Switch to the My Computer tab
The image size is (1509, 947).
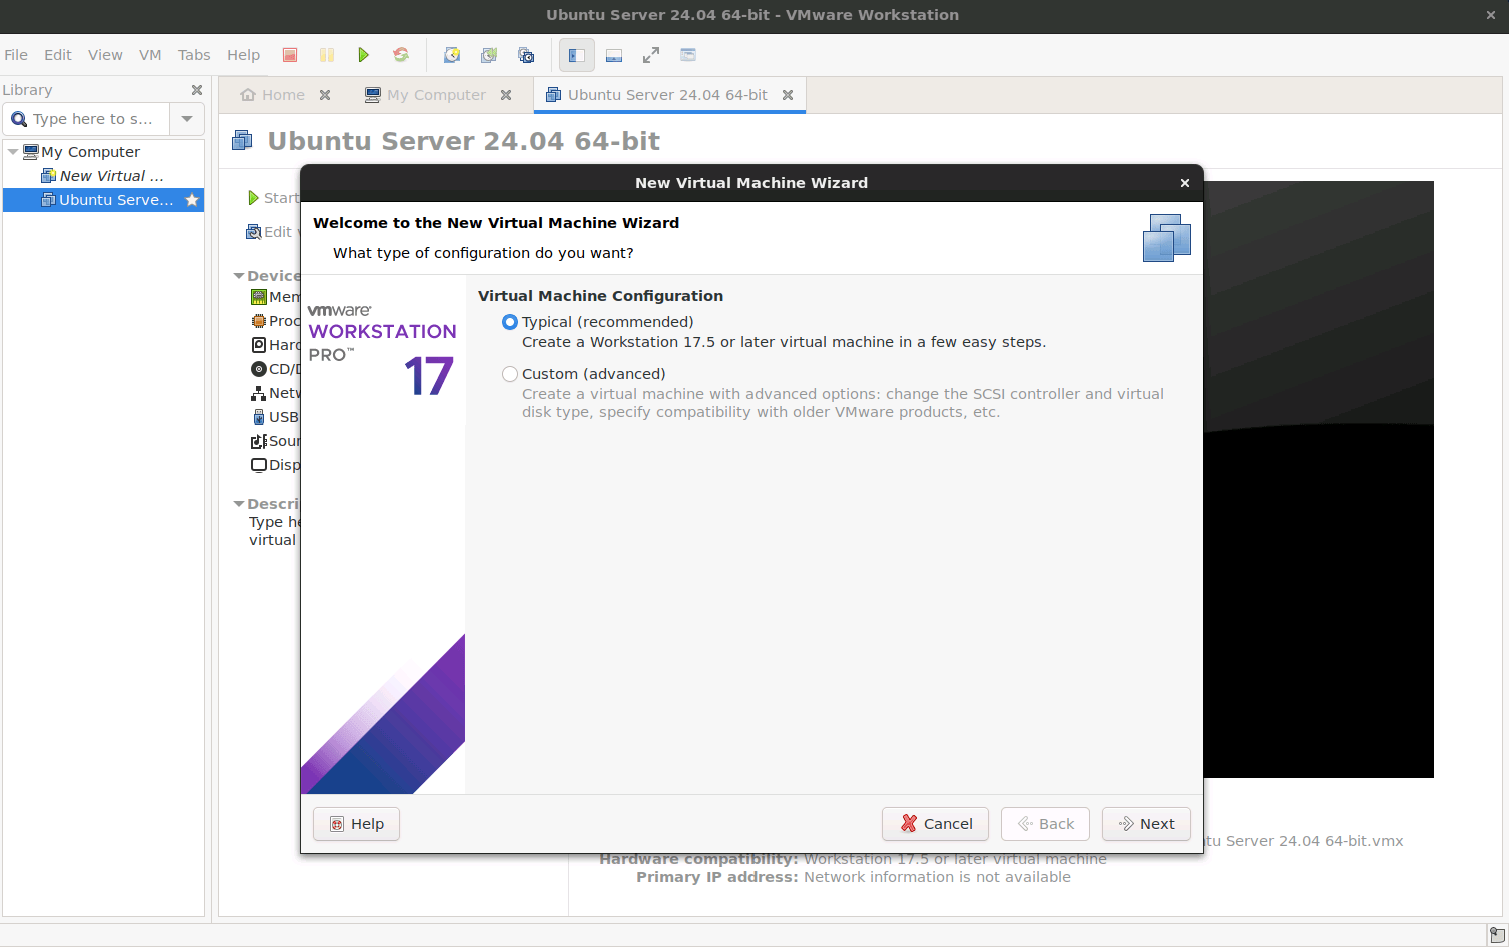click(x=435, y=95)
